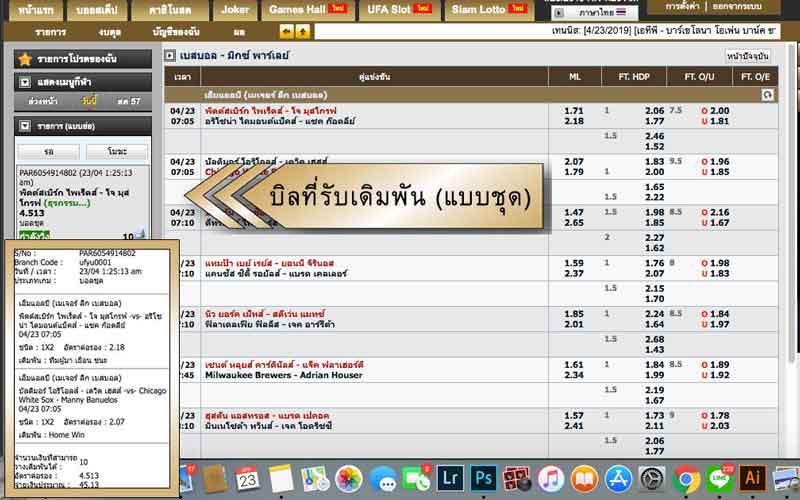Launch Photoshop from the dock
This screenshot has width=800, height=500.
[483, 479]
